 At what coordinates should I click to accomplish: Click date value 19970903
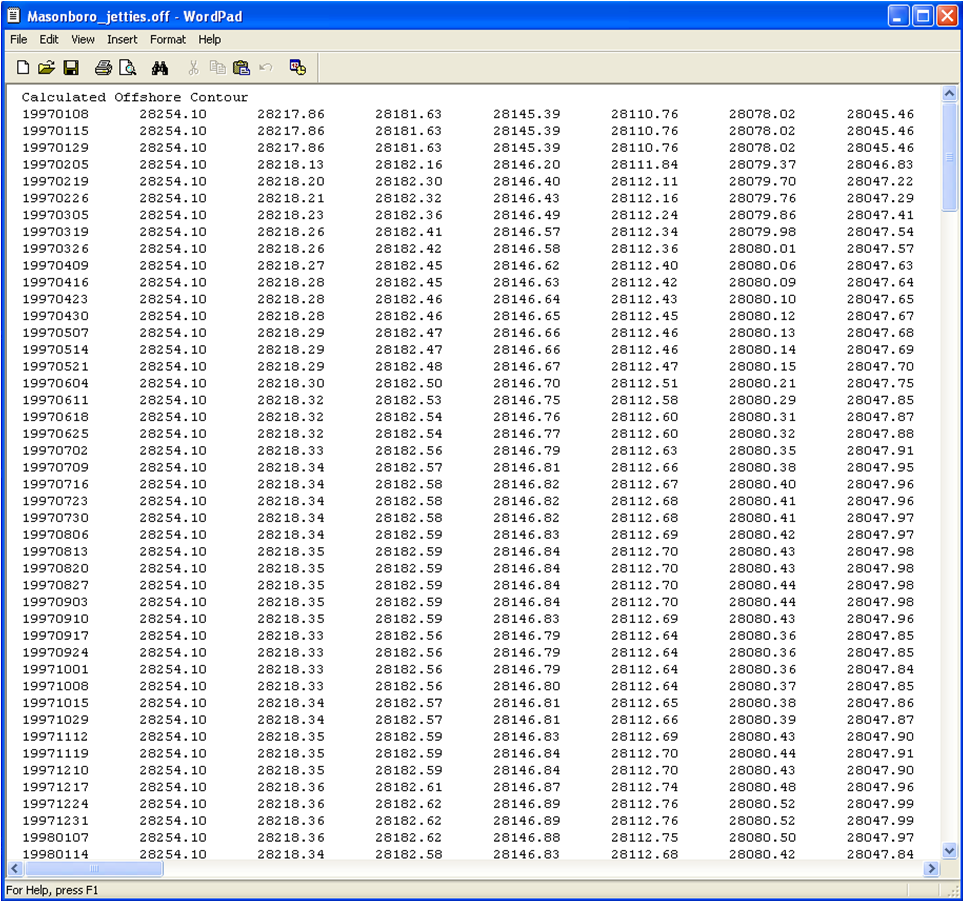coord(55,602)
